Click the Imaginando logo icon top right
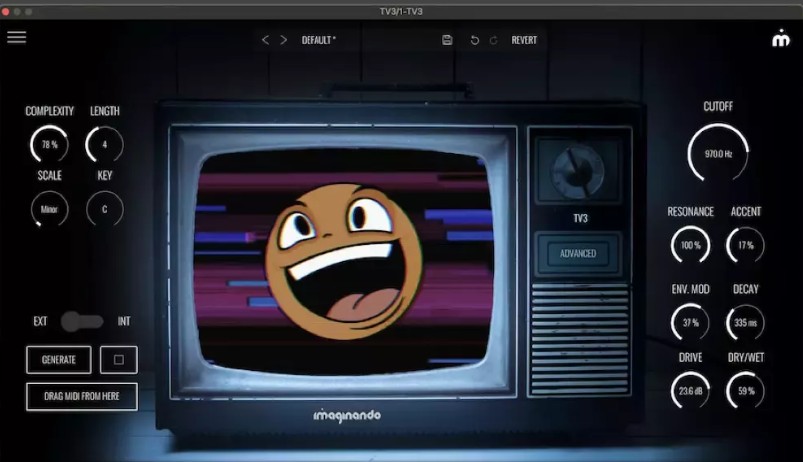The image size is (803, 462). point(780,38)
